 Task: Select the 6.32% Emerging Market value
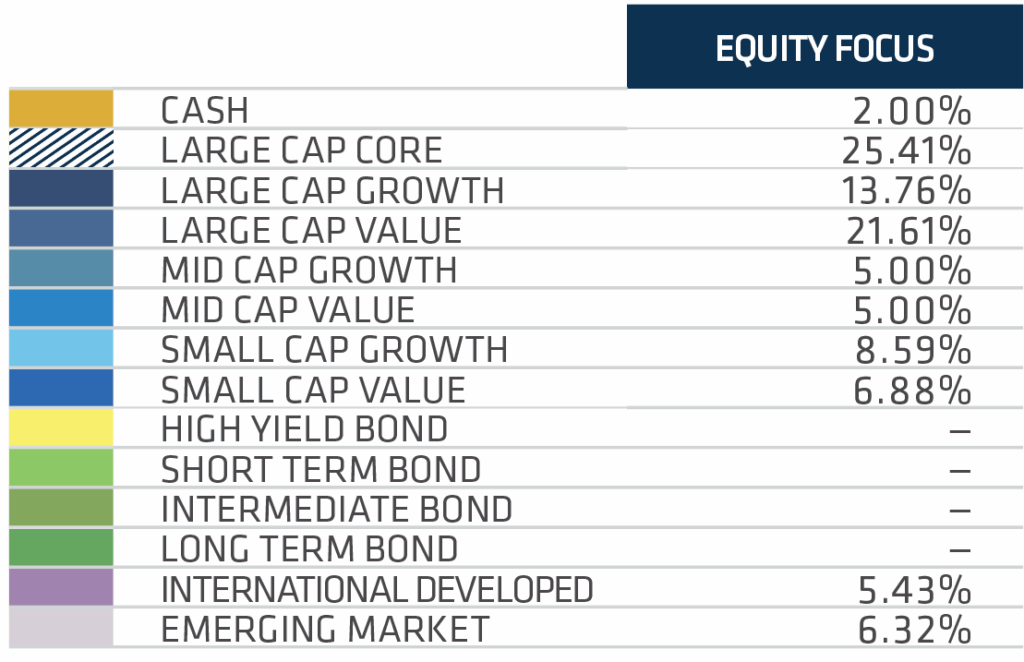coord(914,630)
